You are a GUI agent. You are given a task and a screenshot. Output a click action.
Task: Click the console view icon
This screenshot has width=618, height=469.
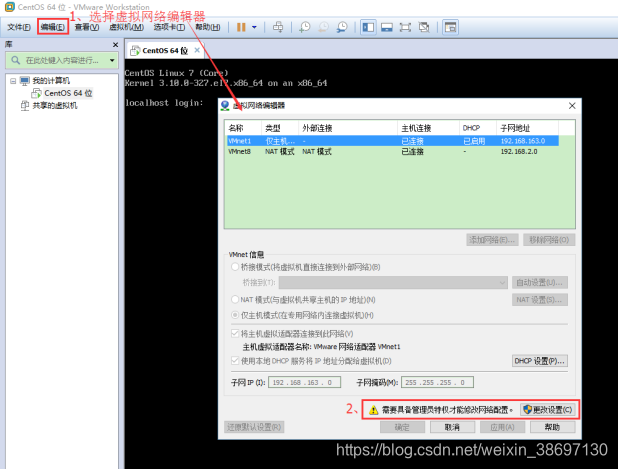450,27
